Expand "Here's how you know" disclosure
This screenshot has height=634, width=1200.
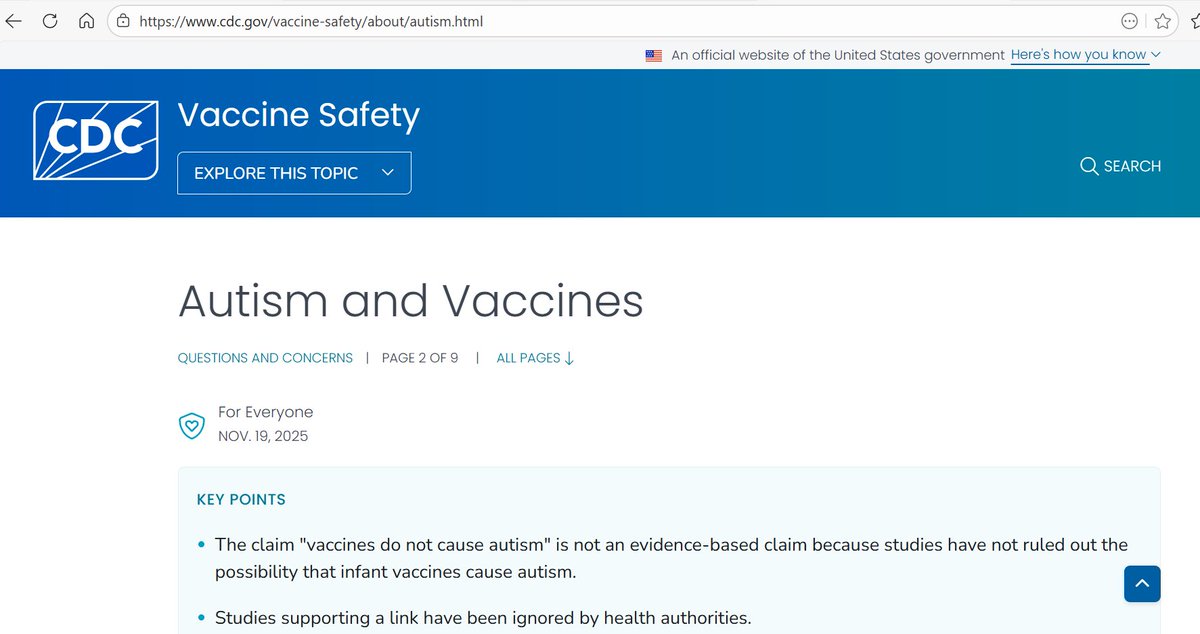coord(1086,55)
